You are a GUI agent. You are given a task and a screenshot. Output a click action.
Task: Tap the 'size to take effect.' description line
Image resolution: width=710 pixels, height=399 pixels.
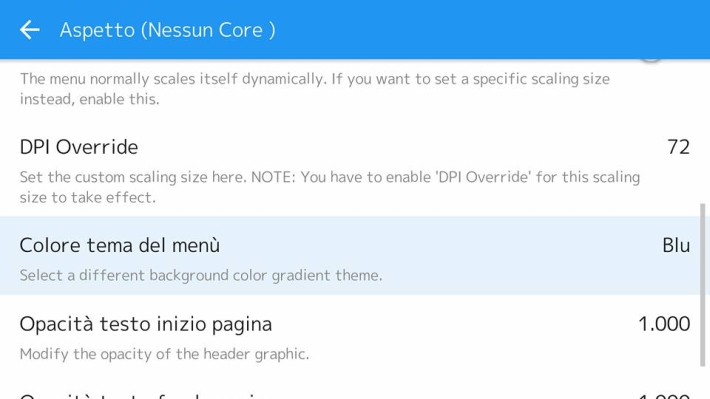coord(88,197)
